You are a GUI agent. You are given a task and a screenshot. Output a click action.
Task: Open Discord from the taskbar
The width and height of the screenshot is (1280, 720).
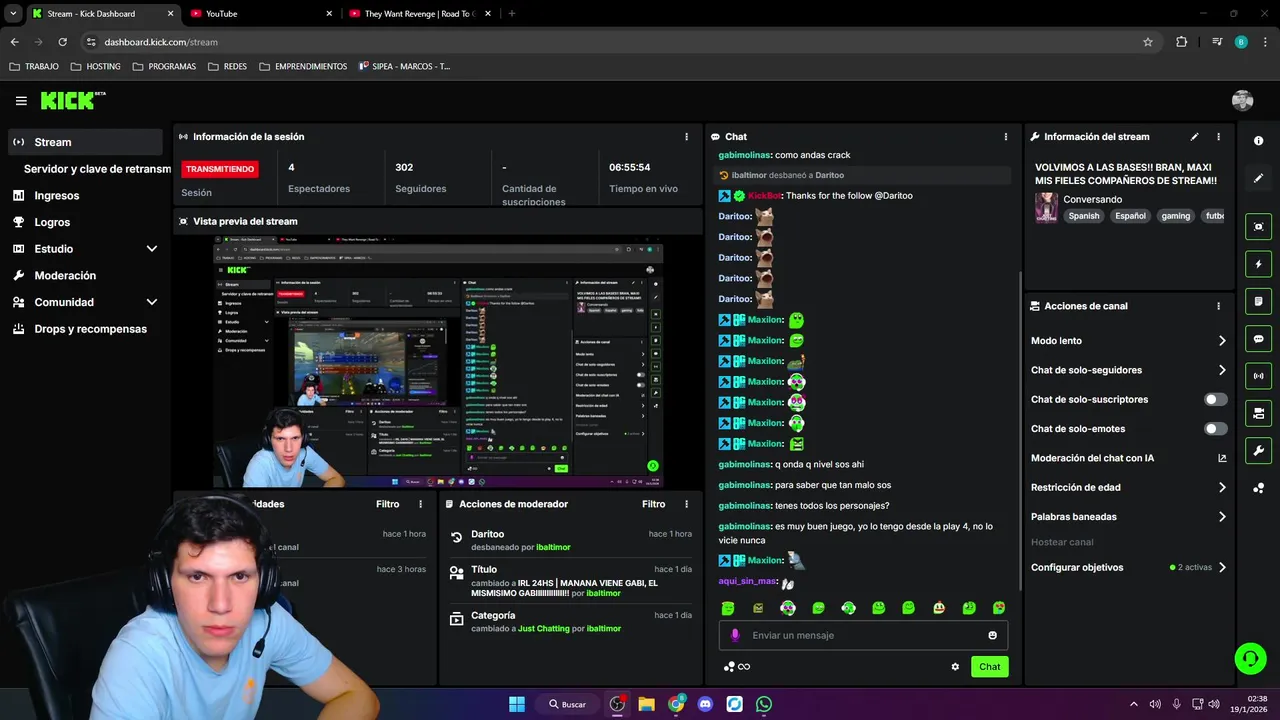tap(705, 704)
